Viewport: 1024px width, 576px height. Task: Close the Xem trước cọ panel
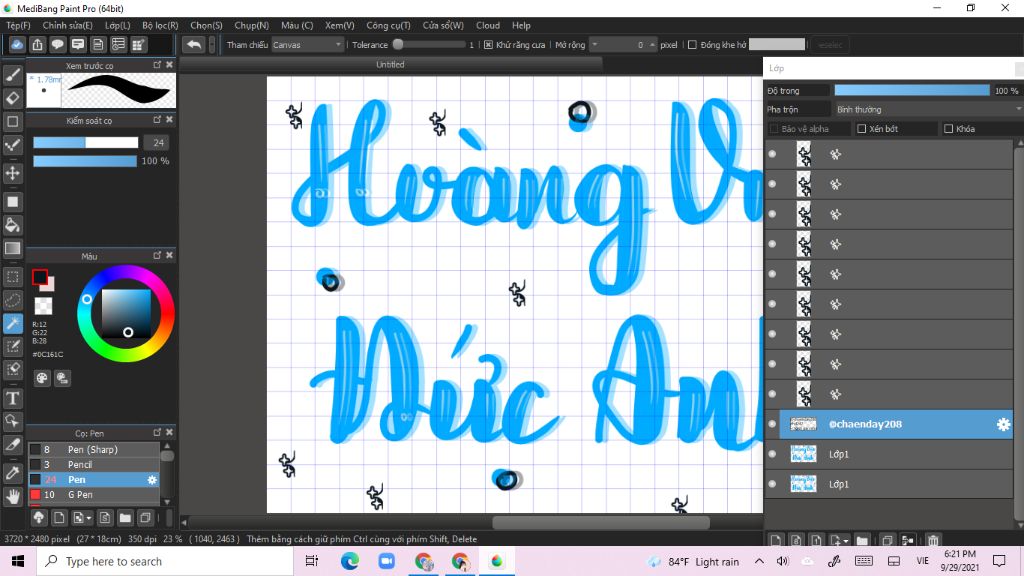169,65
